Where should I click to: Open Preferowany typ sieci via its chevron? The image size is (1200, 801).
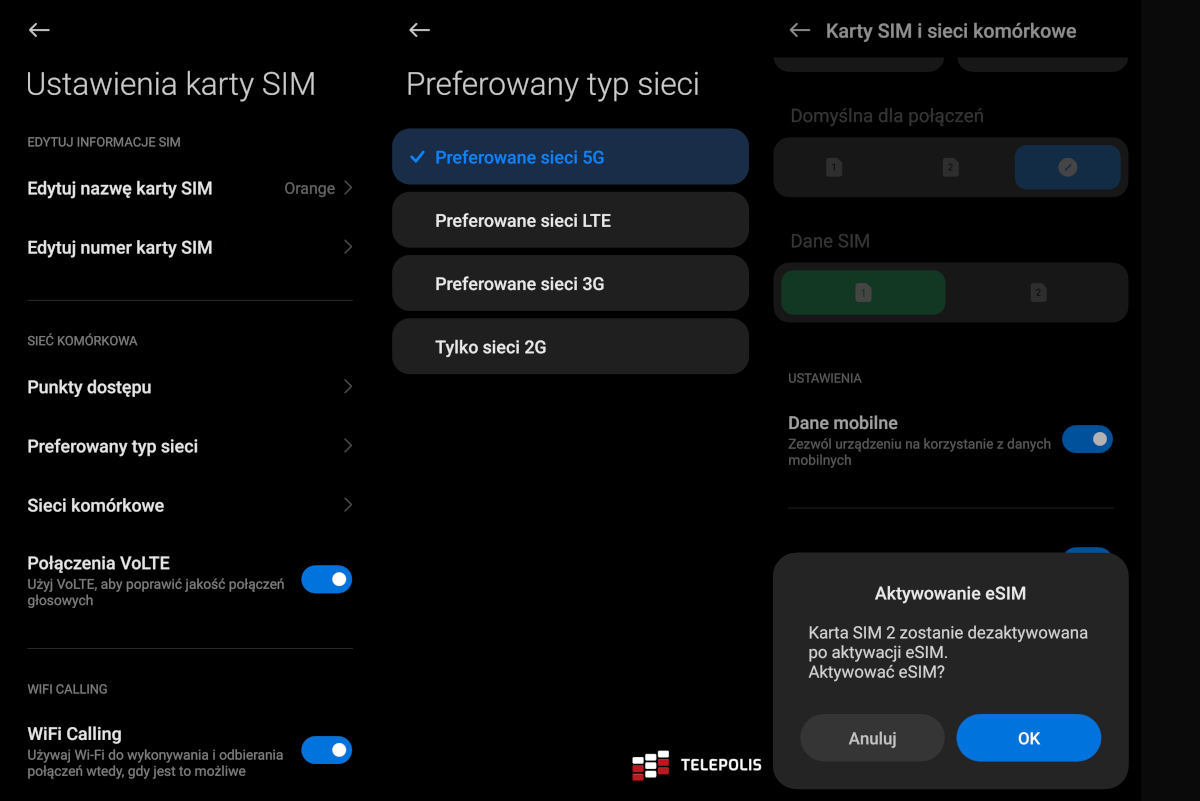pos(347,446)
